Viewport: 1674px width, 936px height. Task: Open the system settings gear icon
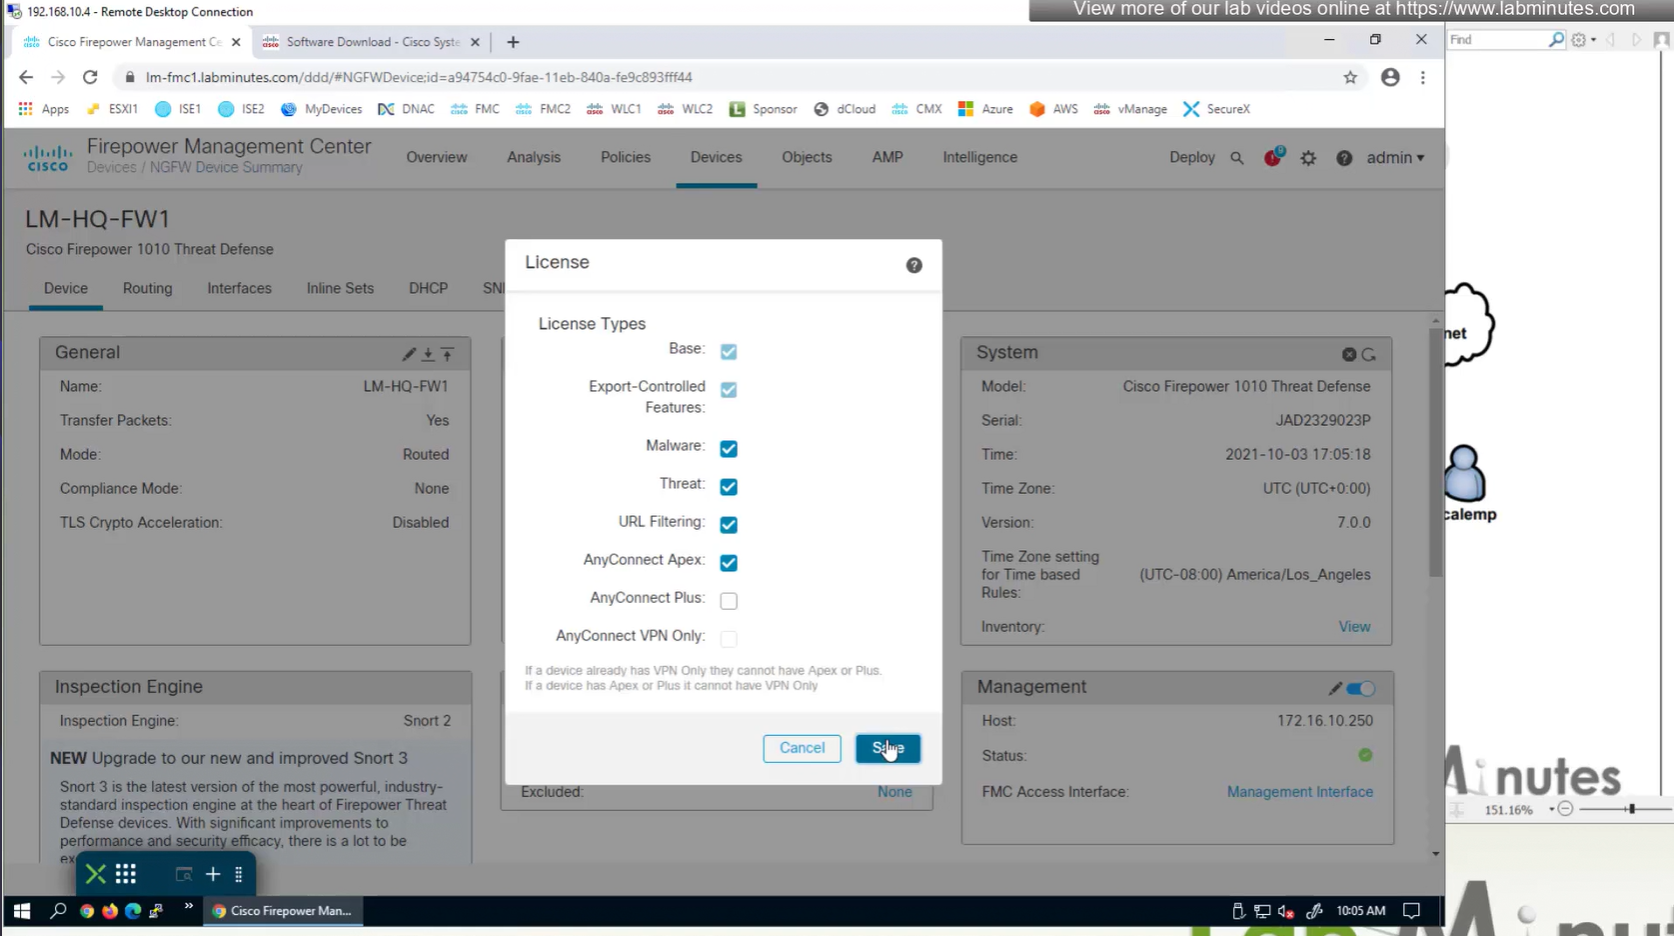click(x=1308, y=158)
